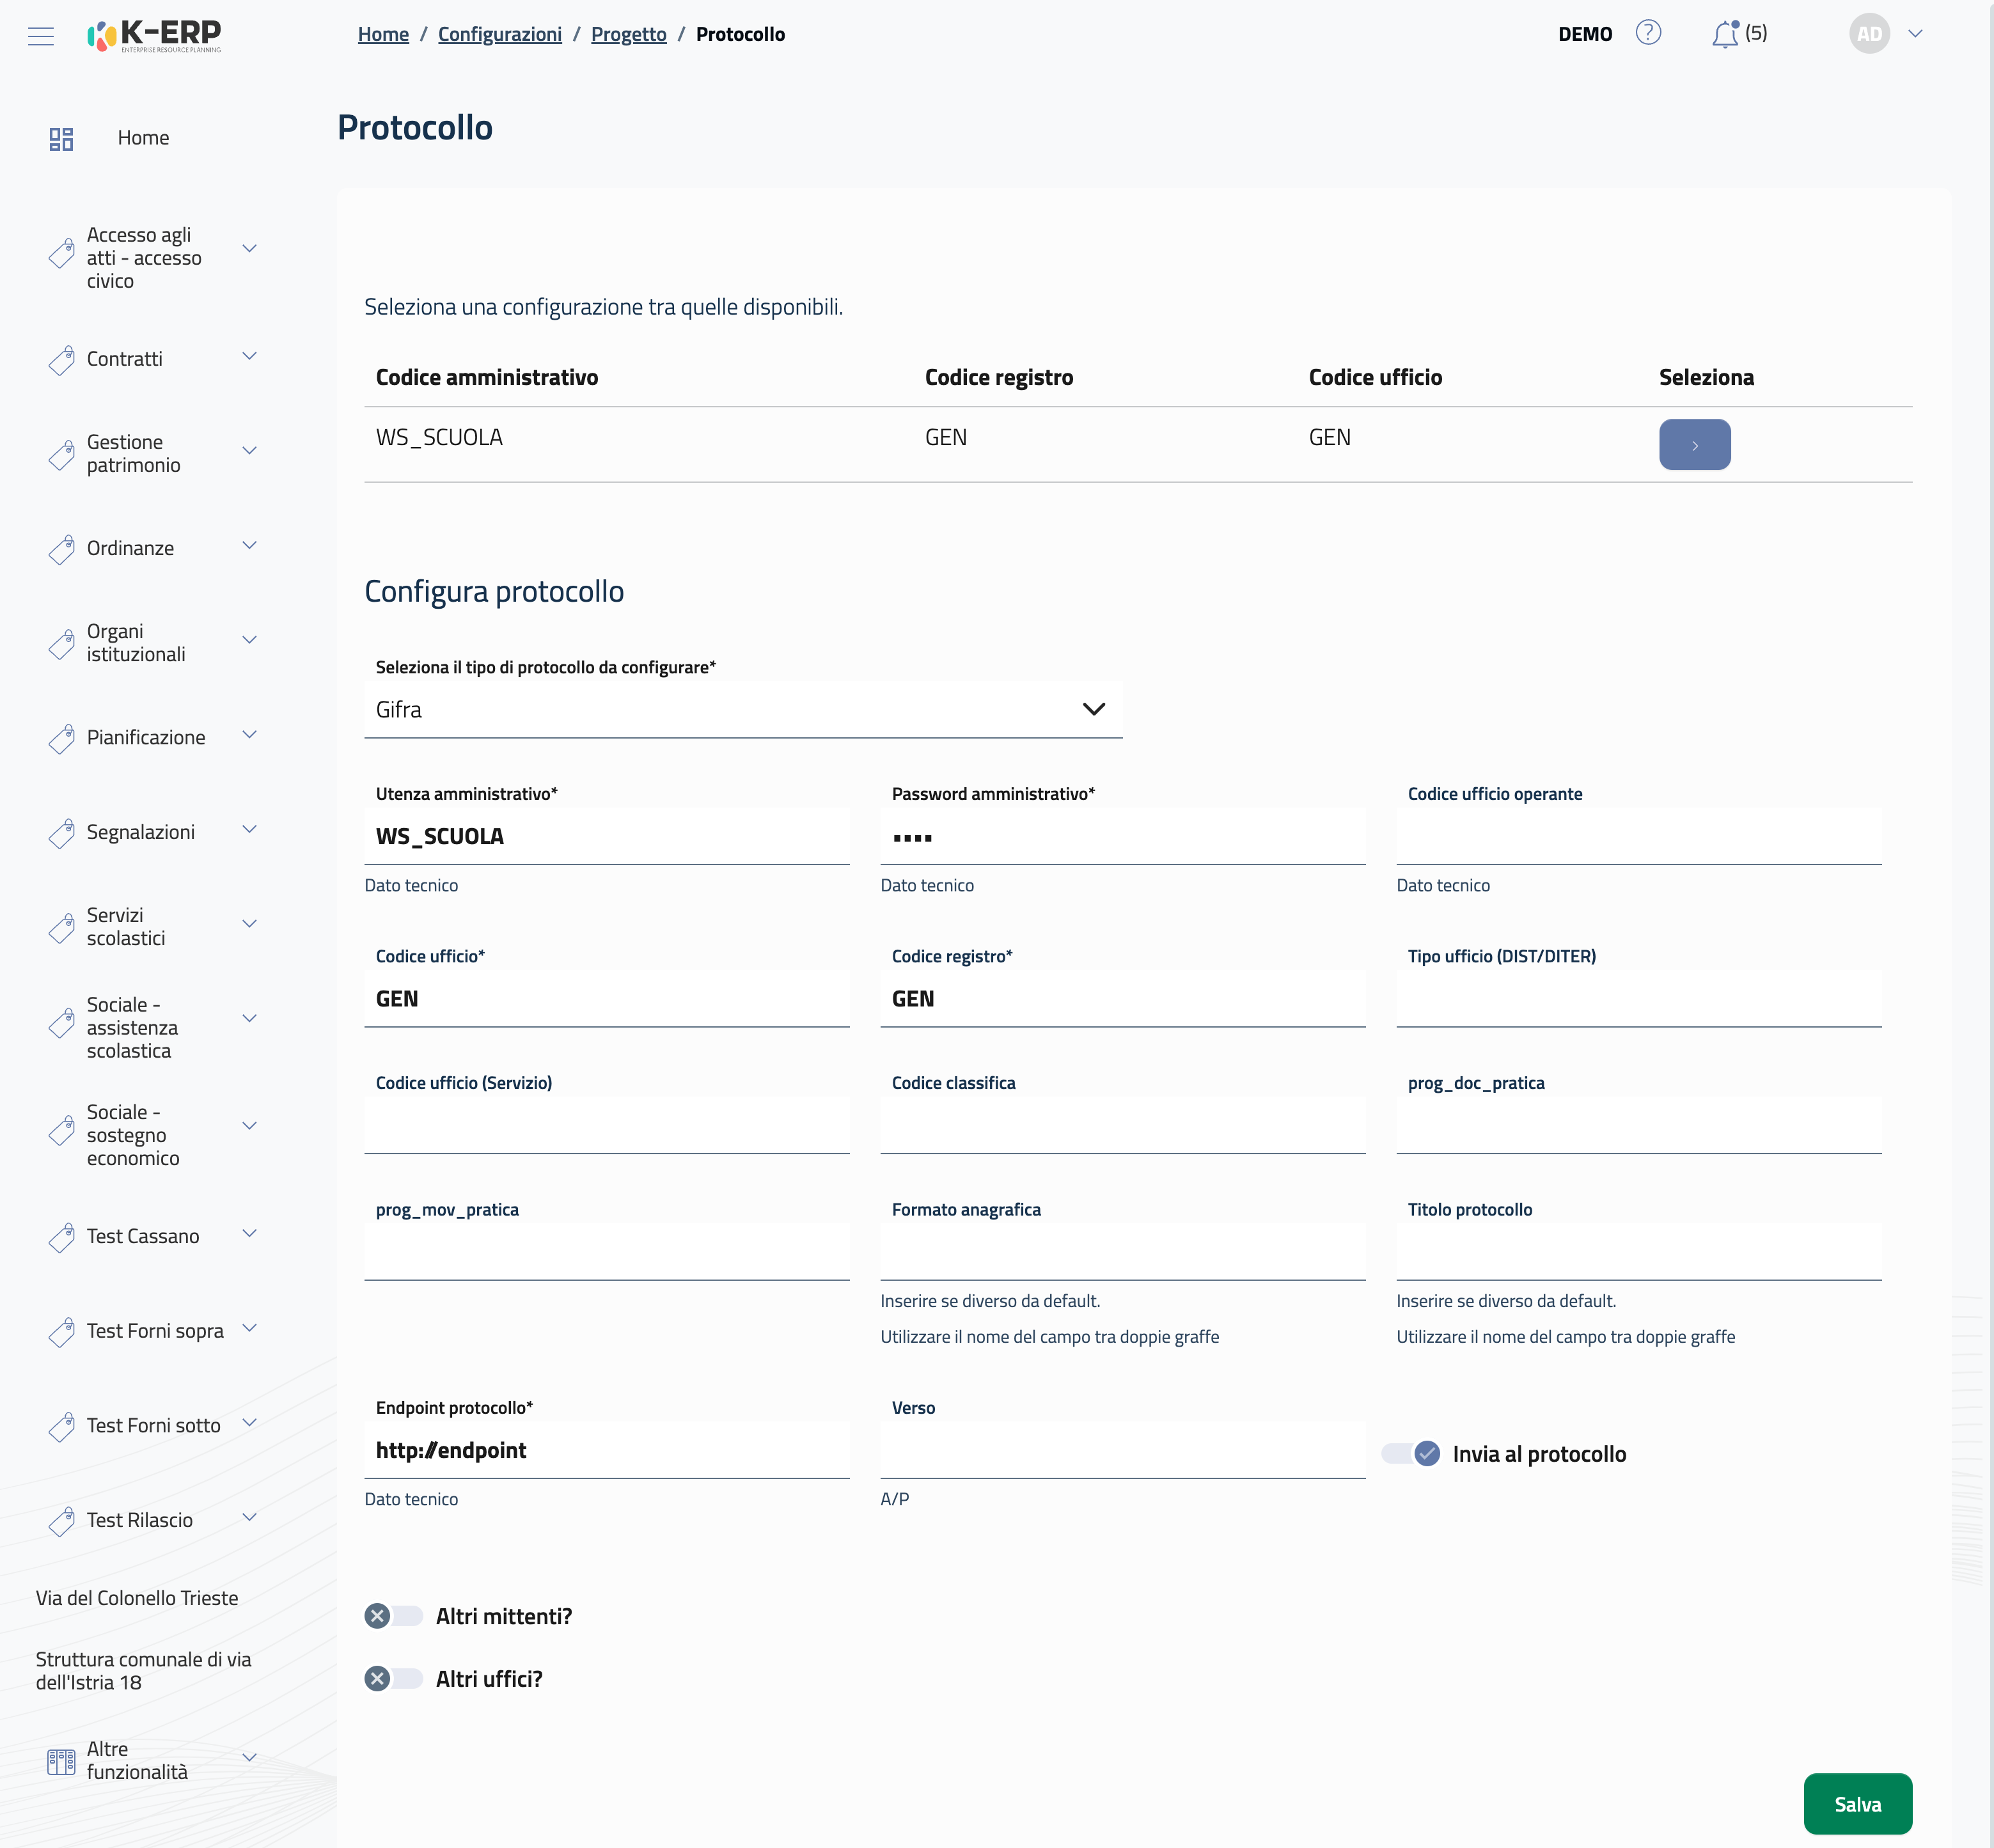1994x1848 pixels.
Task: Go to Configurazioni breadcrumb link
Action: click(499, 34)
